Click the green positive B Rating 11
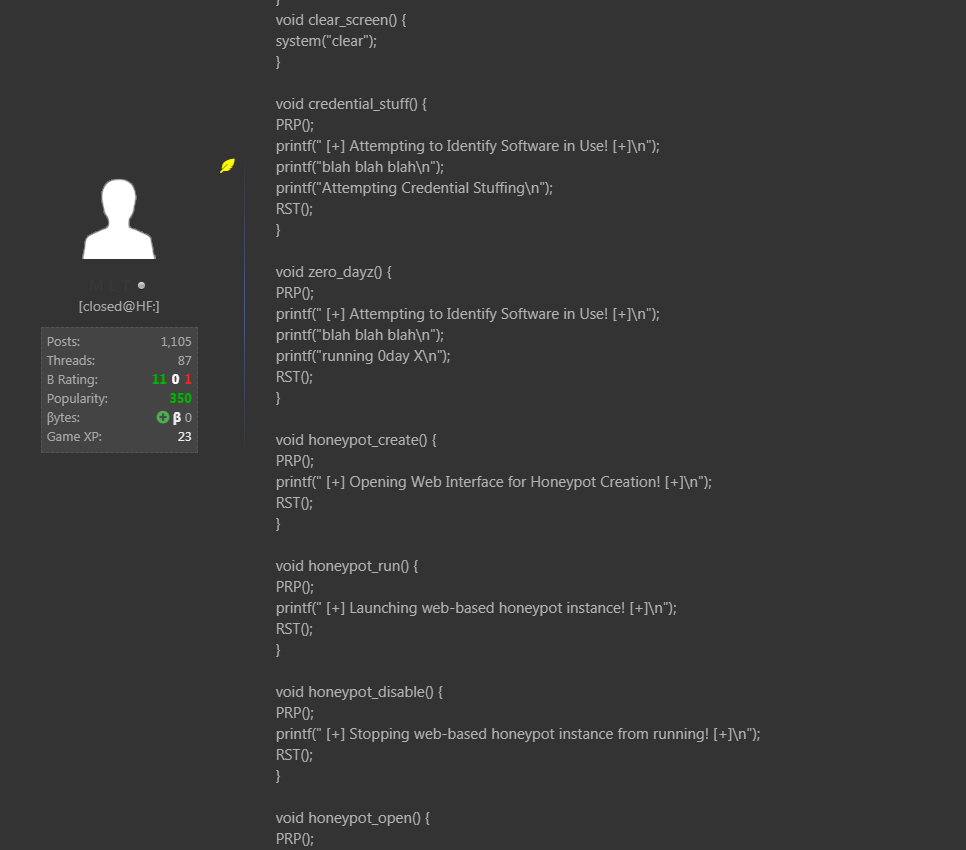Viewport: 966px width, 850px height. tap(159, 380)
